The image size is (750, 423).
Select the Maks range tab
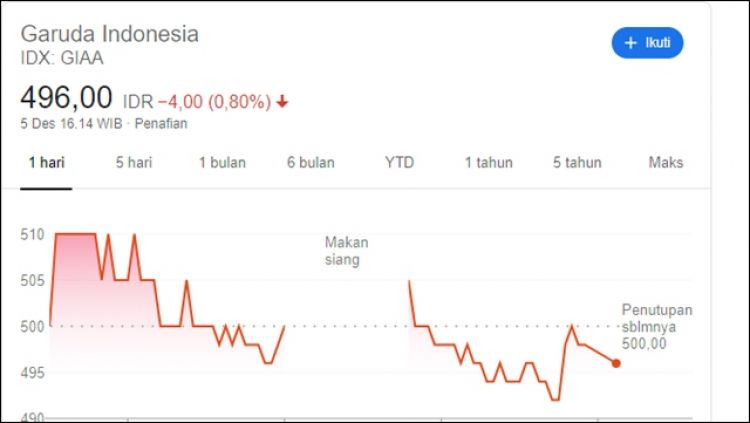[x=665, y=162]
